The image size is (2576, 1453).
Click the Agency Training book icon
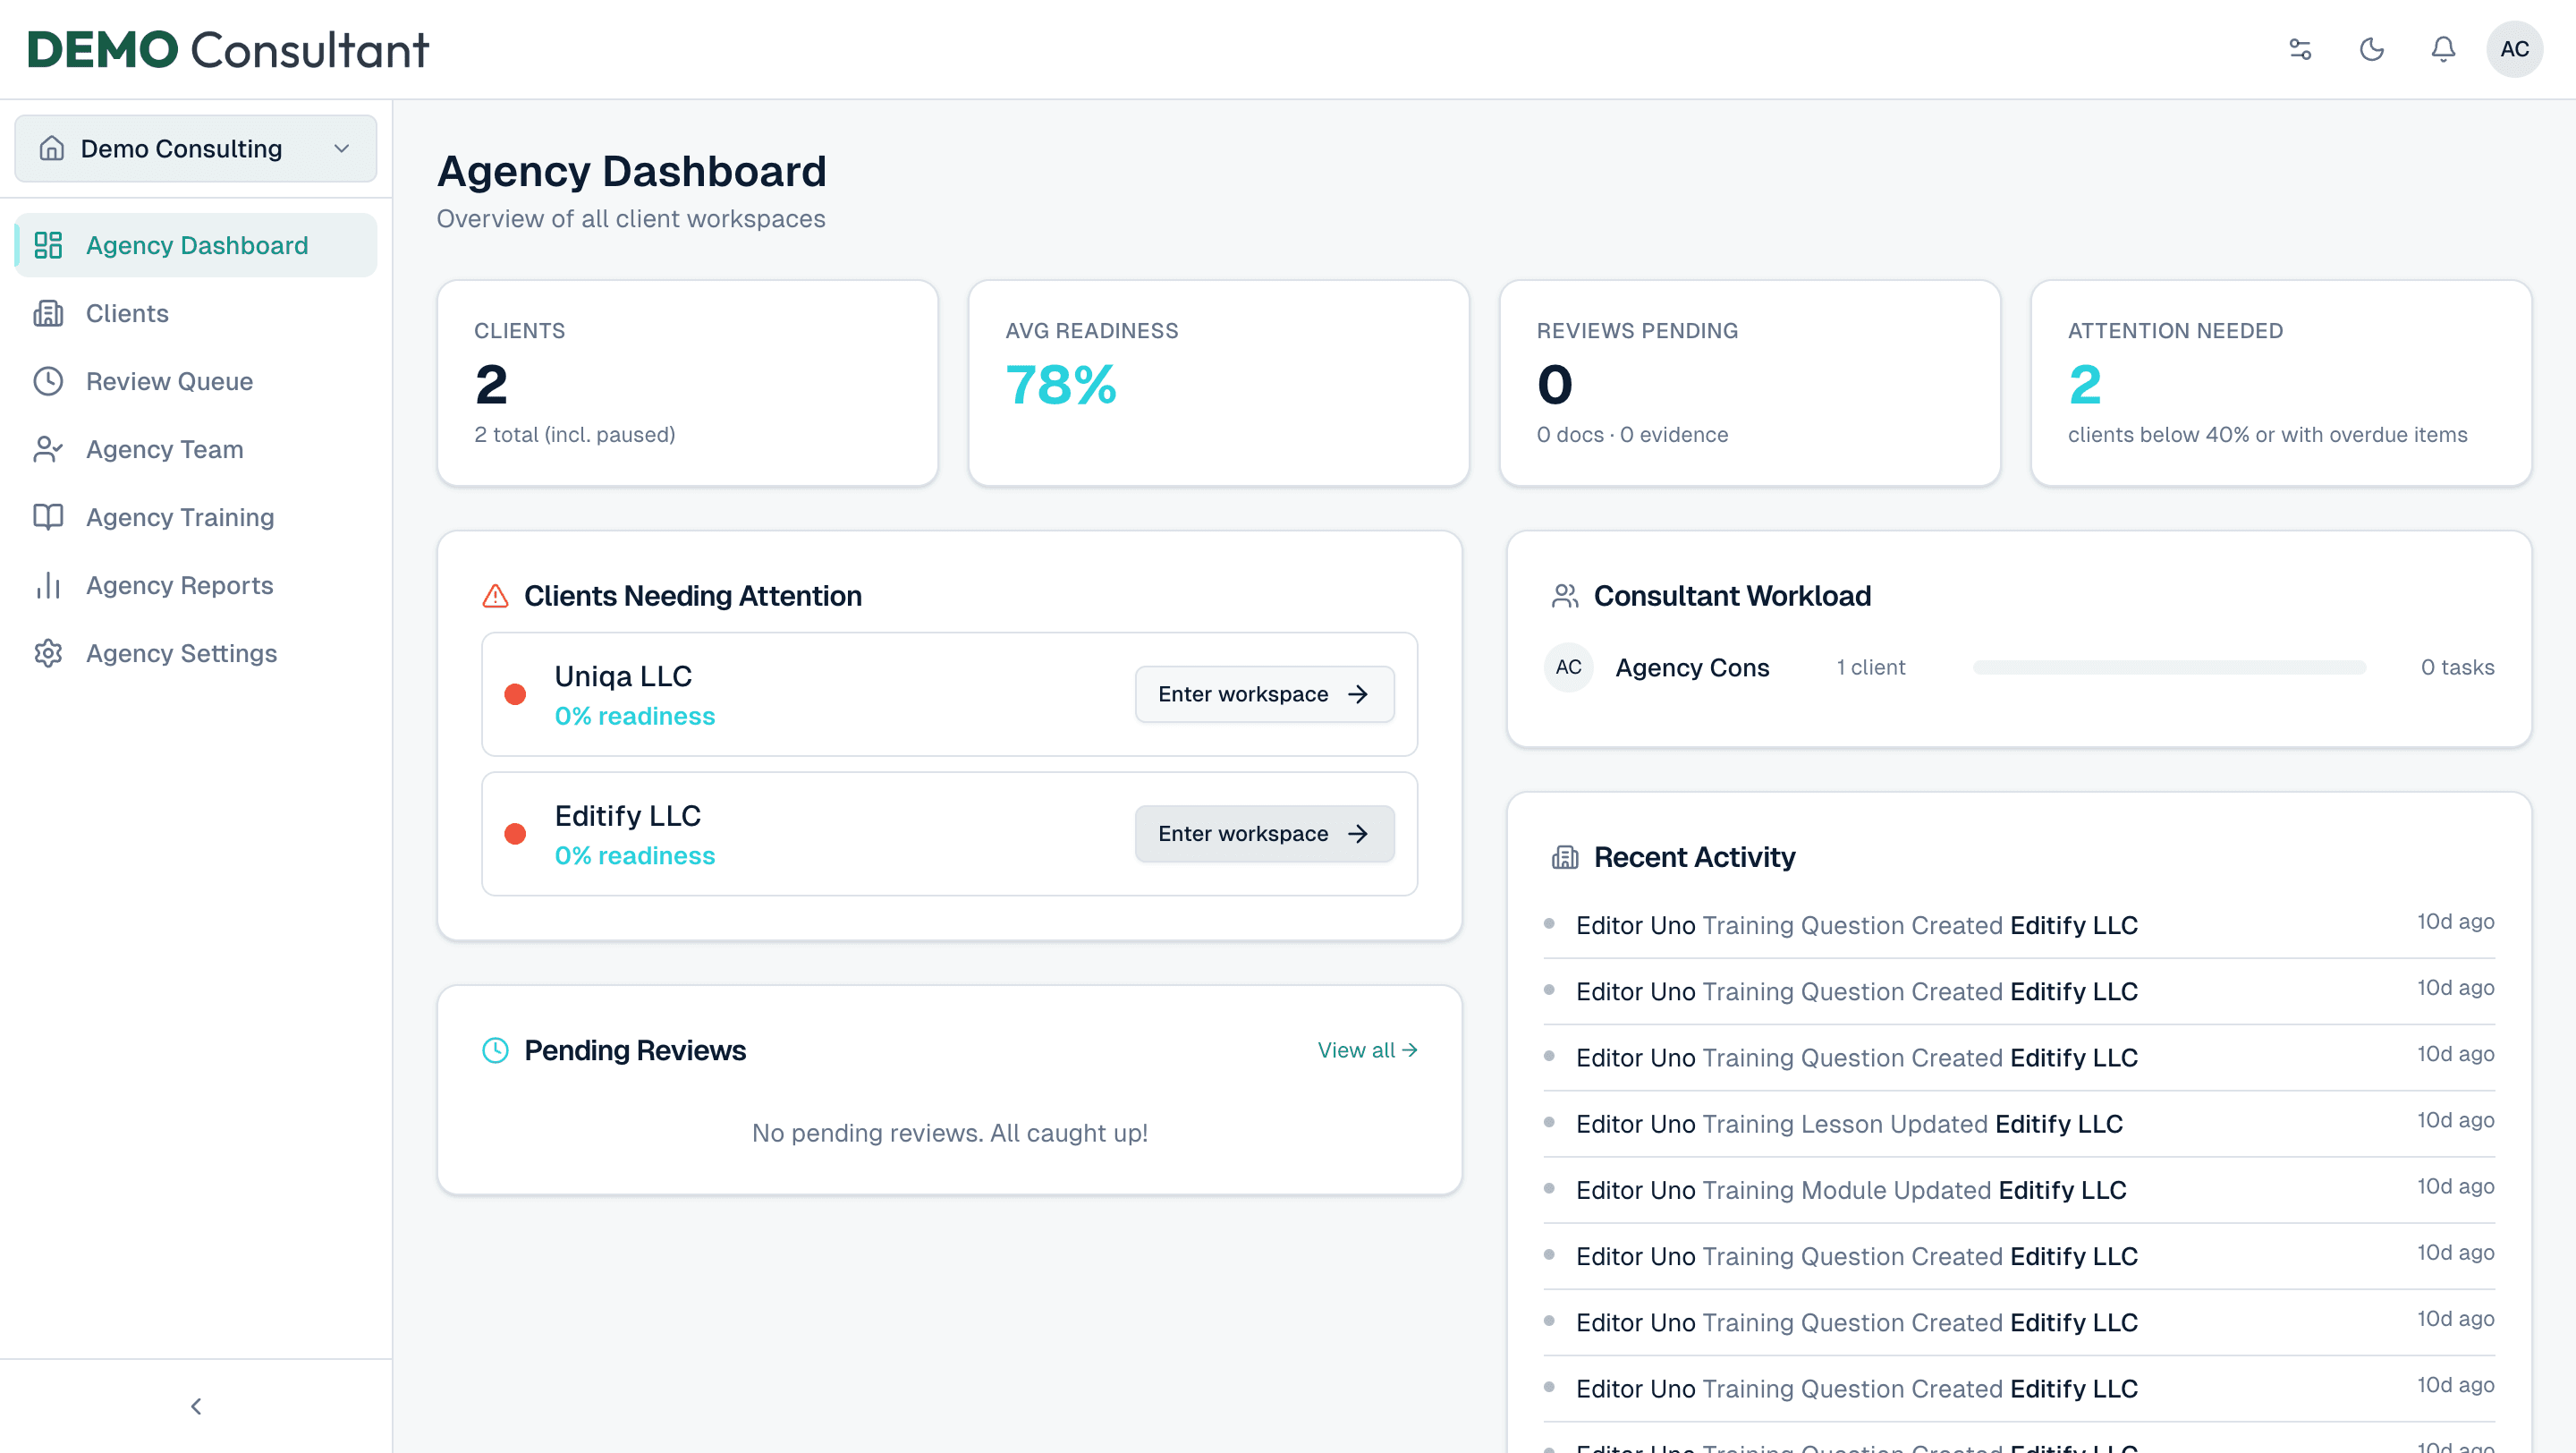pyautogui.click(x=48, y=517)
